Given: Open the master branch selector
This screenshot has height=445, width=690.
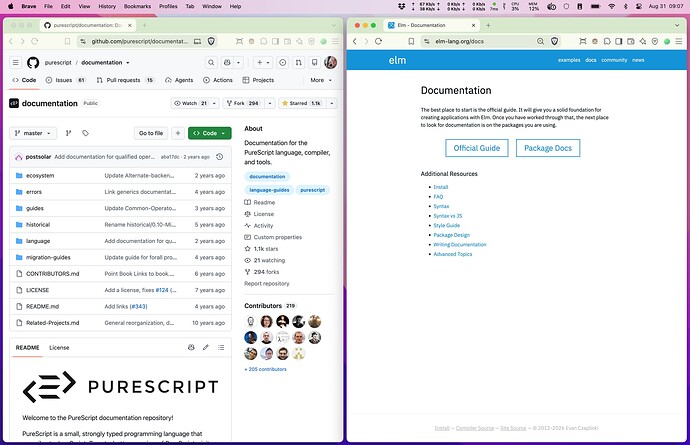Looking at the screenshot, I should 33,133.
